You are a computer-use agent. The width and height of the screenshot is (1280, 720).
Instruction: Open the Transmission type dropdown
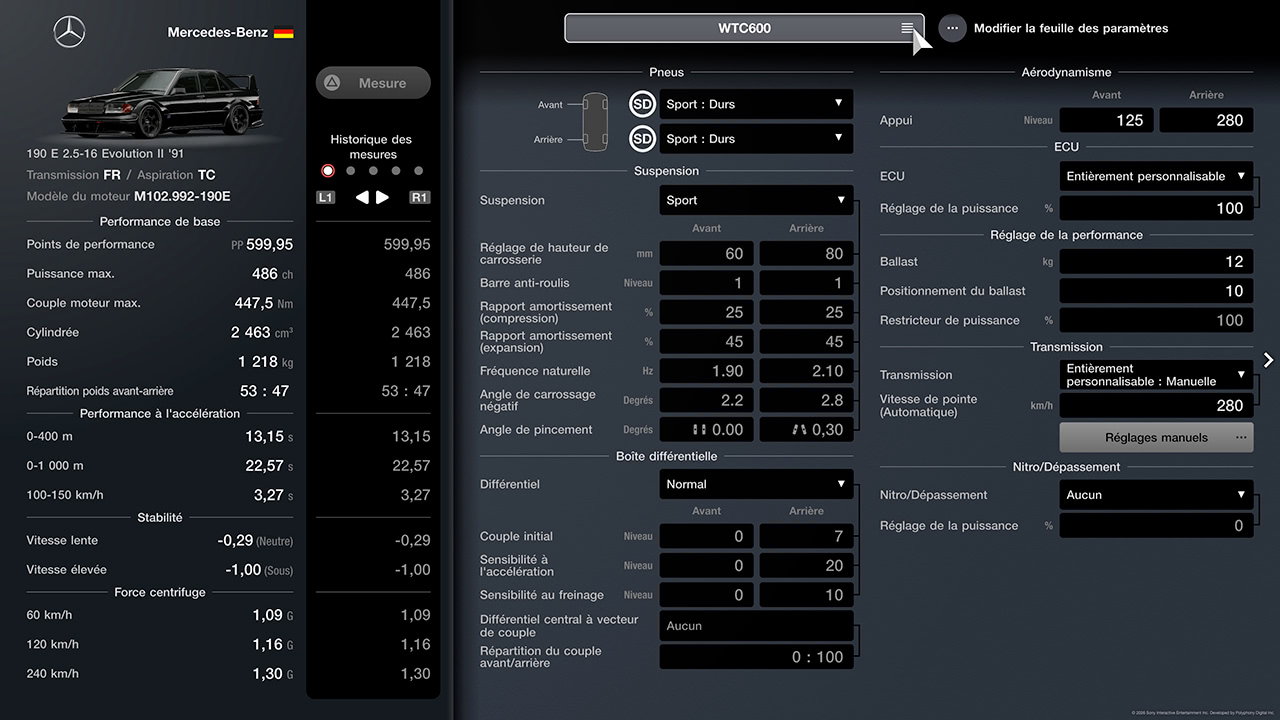1157,375
